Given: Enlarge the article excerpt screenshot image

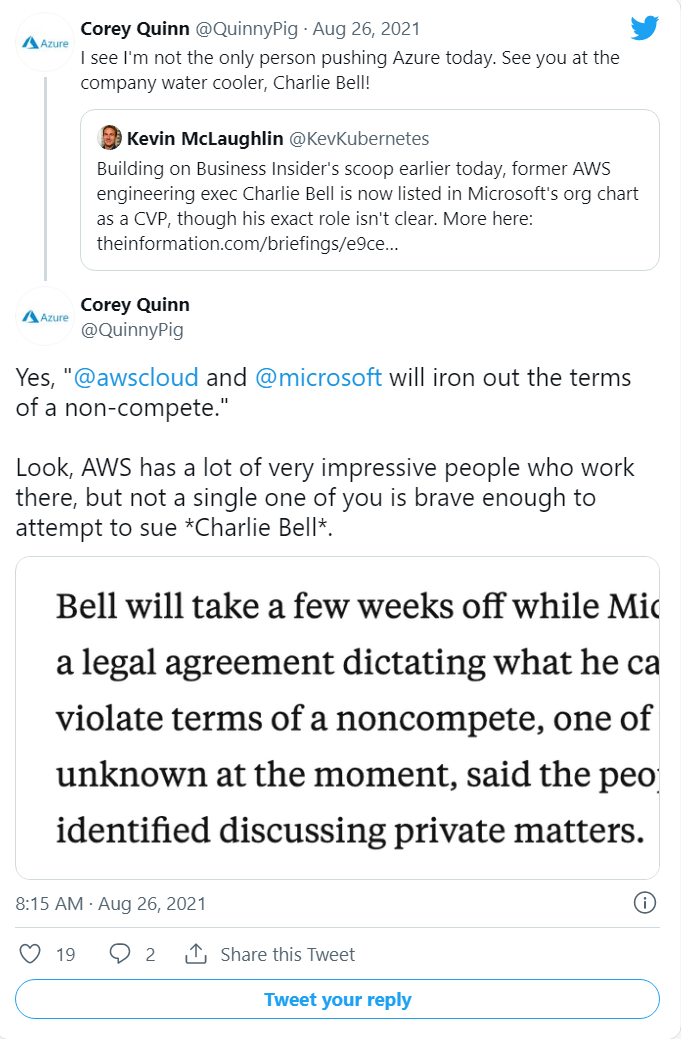Looking at the screenshot, I should pyautogui.click(x=337, y=717).
